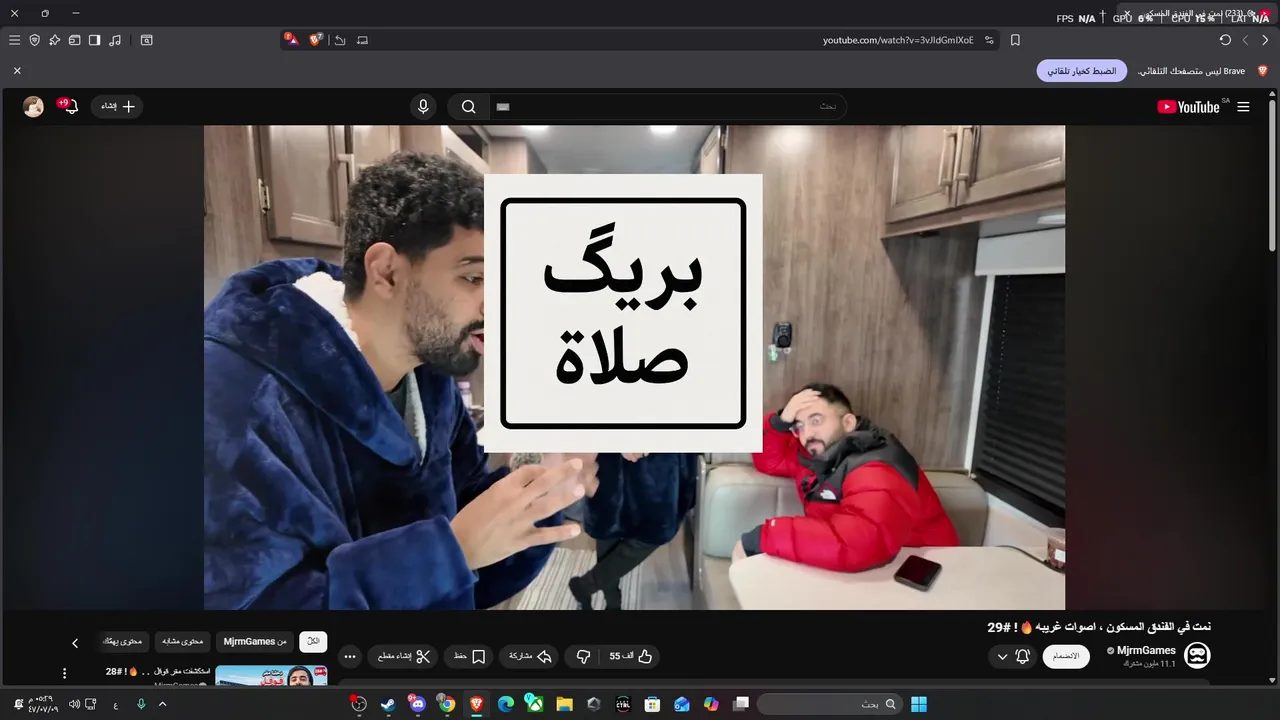The height and width of the screenshot is (720, 1280).
Task: Show hidden system tray icons
Action: (162, 704)
